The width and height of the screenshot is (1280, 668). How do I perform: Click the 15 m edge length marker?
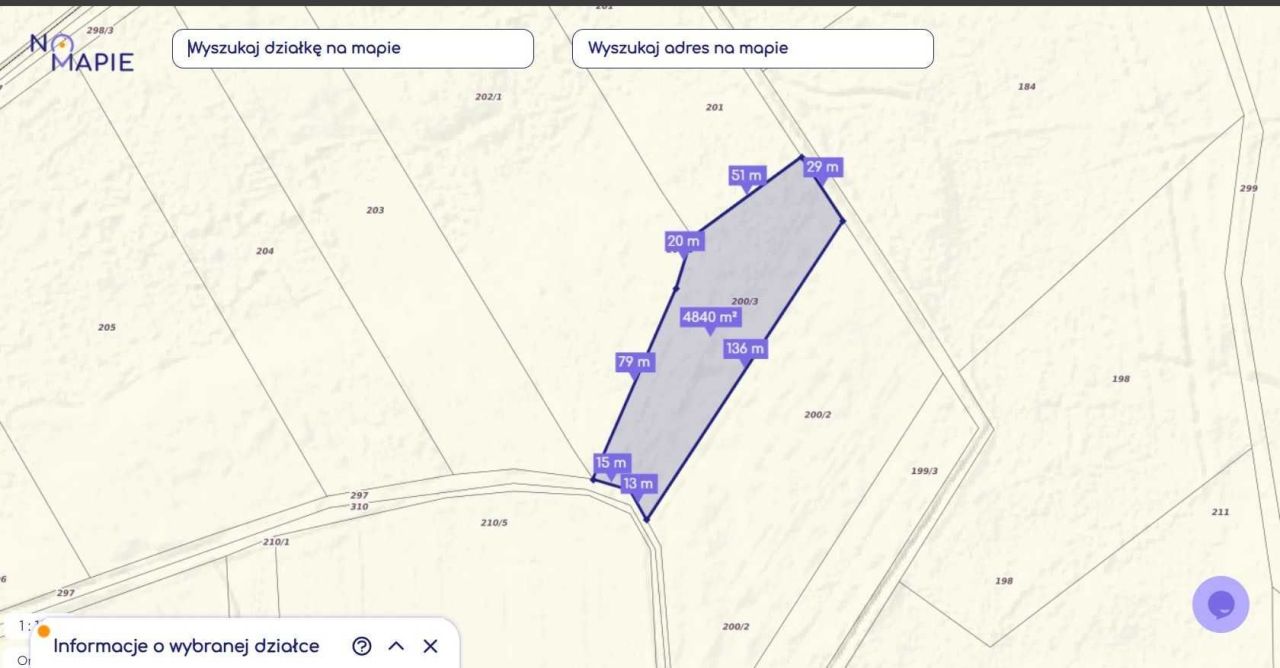(611, 463)
